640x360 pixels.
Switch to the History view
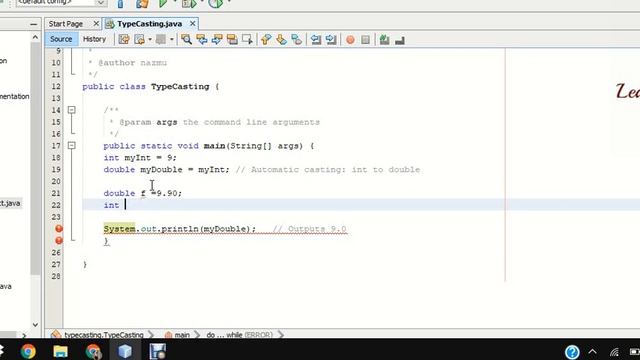tap(94, 39)
